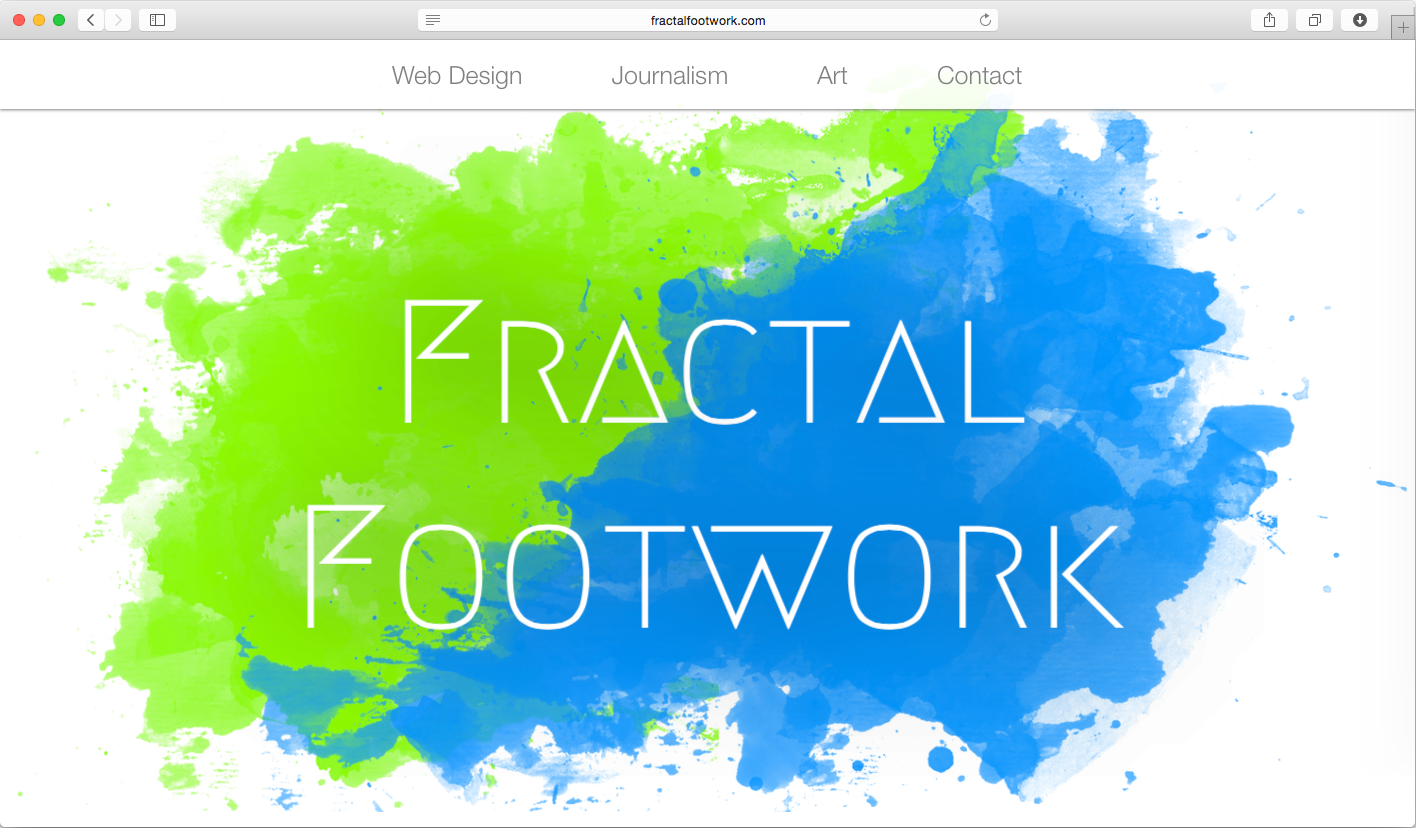Image resolution: width=1416 pixels, height=828 pixels.
Task: Open the Web Design nav link
Action: 457,76
